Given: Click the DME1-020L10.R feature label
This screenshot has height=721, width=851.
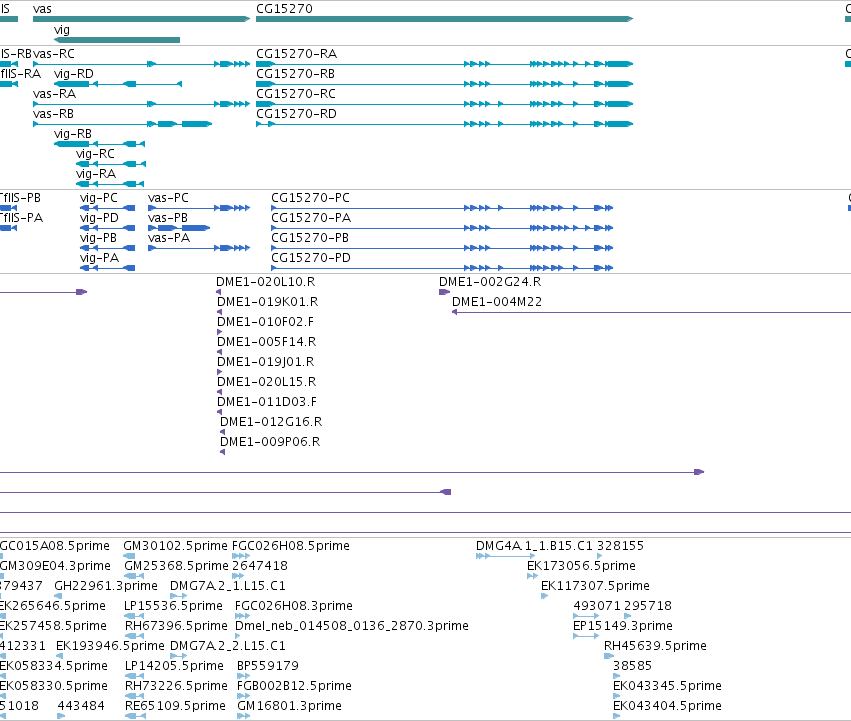Looking at the screenshot, I should (x=265, y=282).
